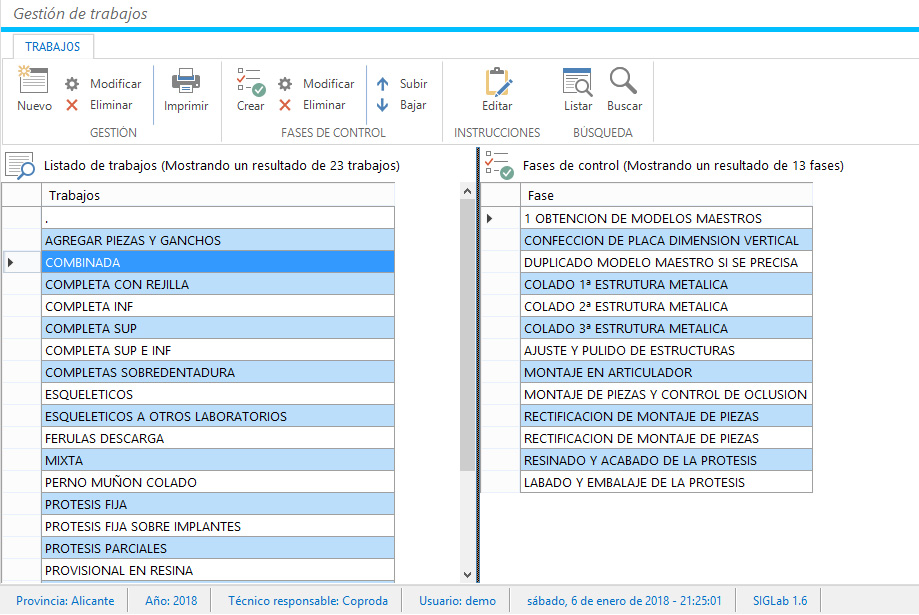Click the date 'sábado, 6 de enero de 2018'

click(598, 601)
